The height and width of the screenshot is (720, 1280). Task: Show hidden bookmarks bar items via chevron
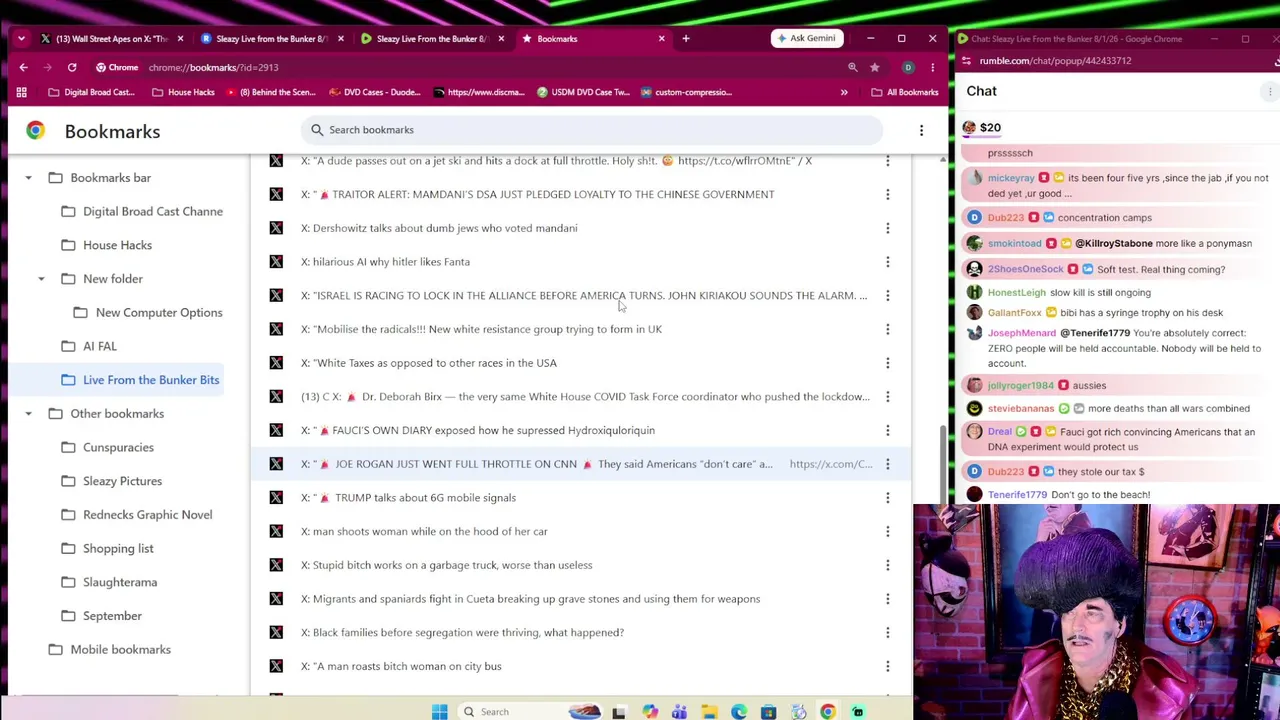[x=844, y=92]
